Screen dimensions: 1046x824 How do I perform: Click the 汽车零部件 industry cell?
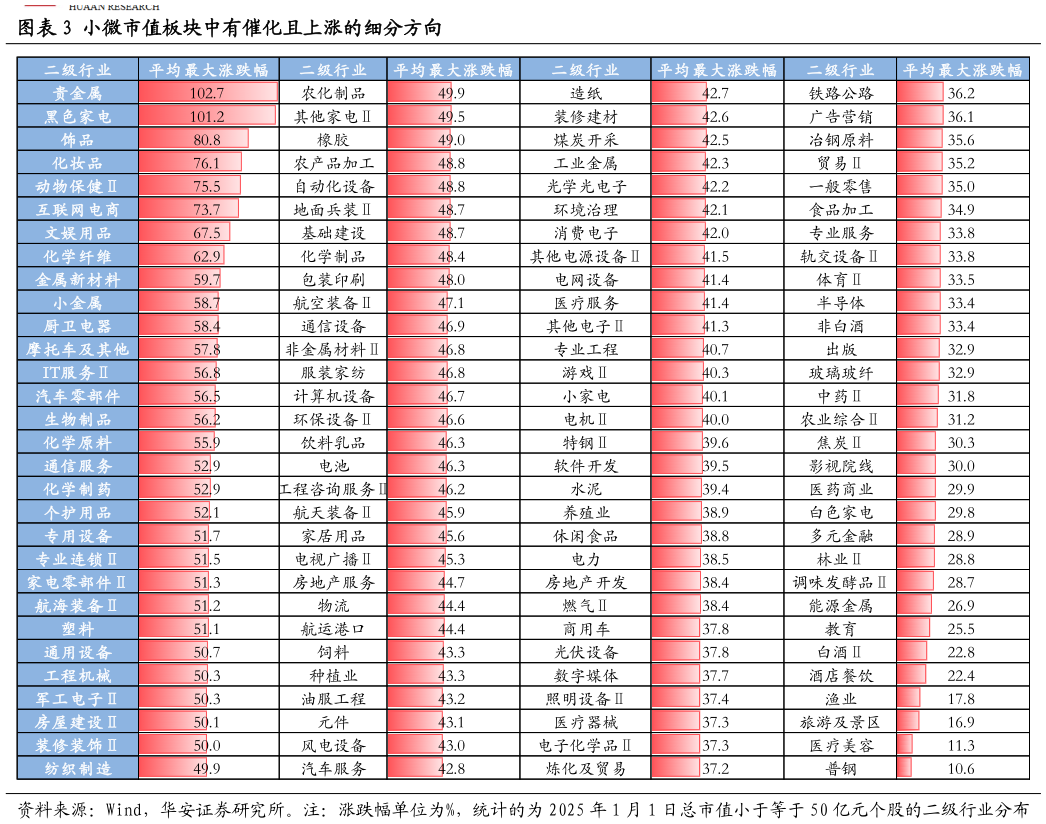78,396
